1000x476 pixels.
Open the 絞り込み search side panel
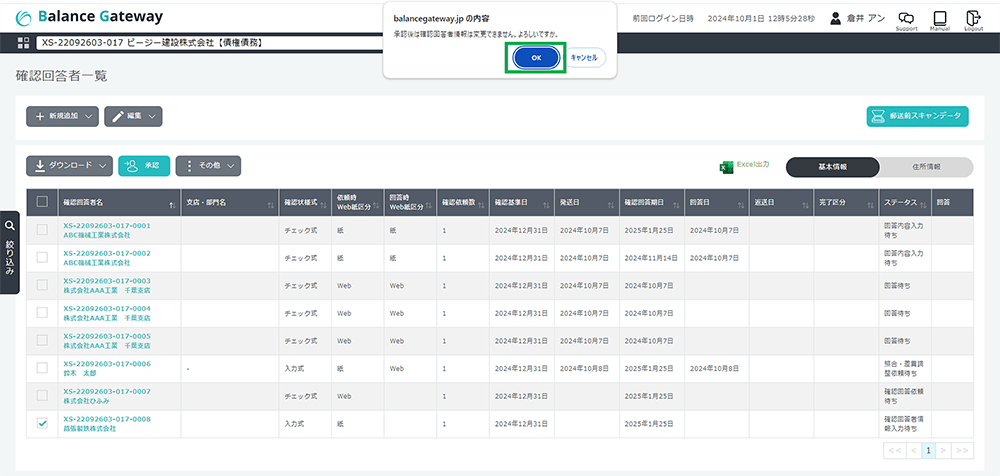(9, 252)
